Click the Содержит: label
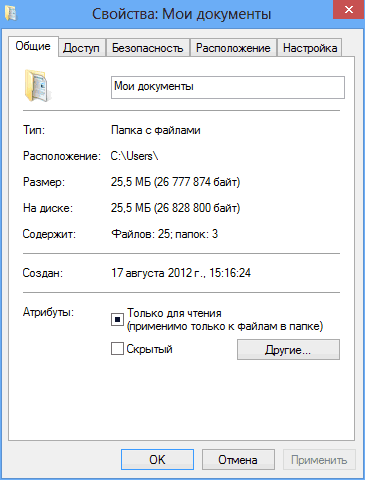The height and width of the screenshot is (480, 365). point(49,234)
